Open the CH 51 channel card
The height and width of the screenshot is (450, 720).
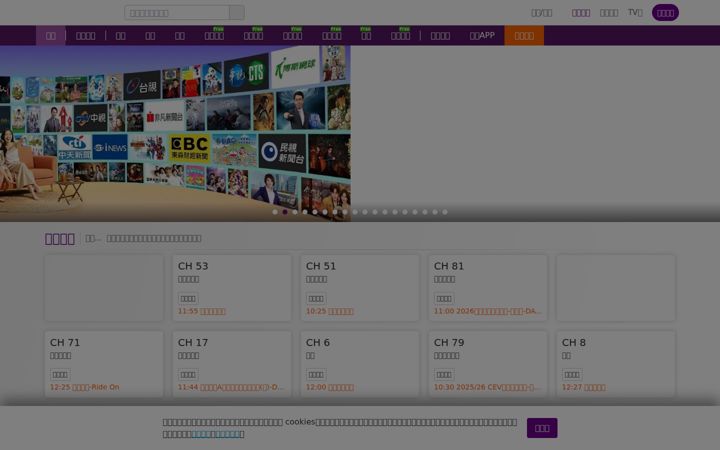click(x=360, y=288)
